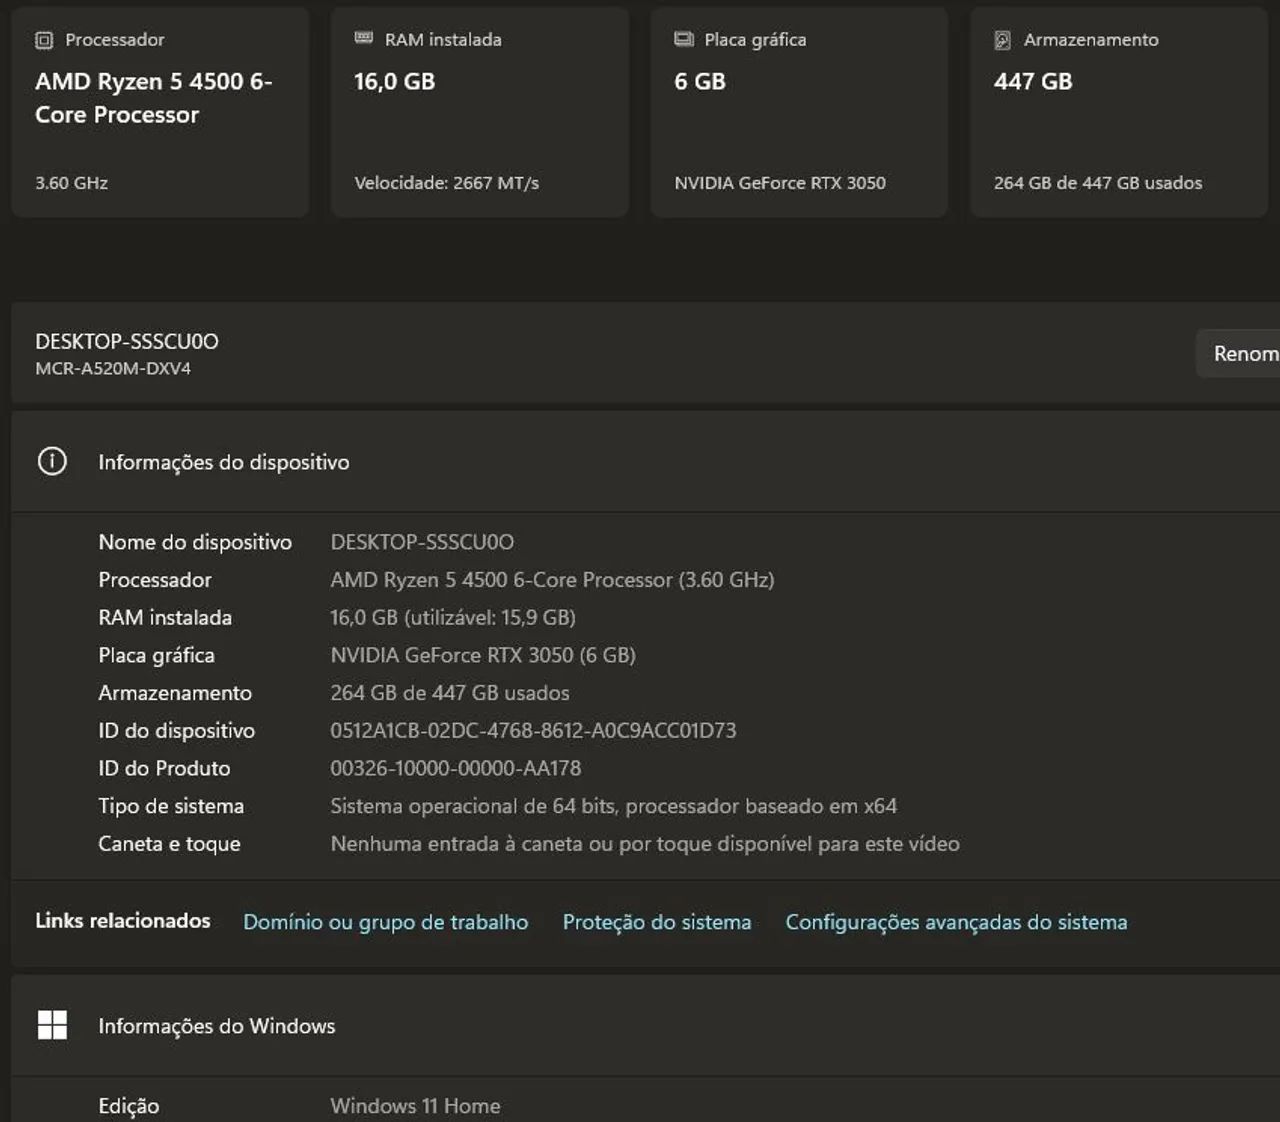Click the ID do Produto value 00326-10000
This screenshot has width=1280, height=1122.
click(456, 768)
